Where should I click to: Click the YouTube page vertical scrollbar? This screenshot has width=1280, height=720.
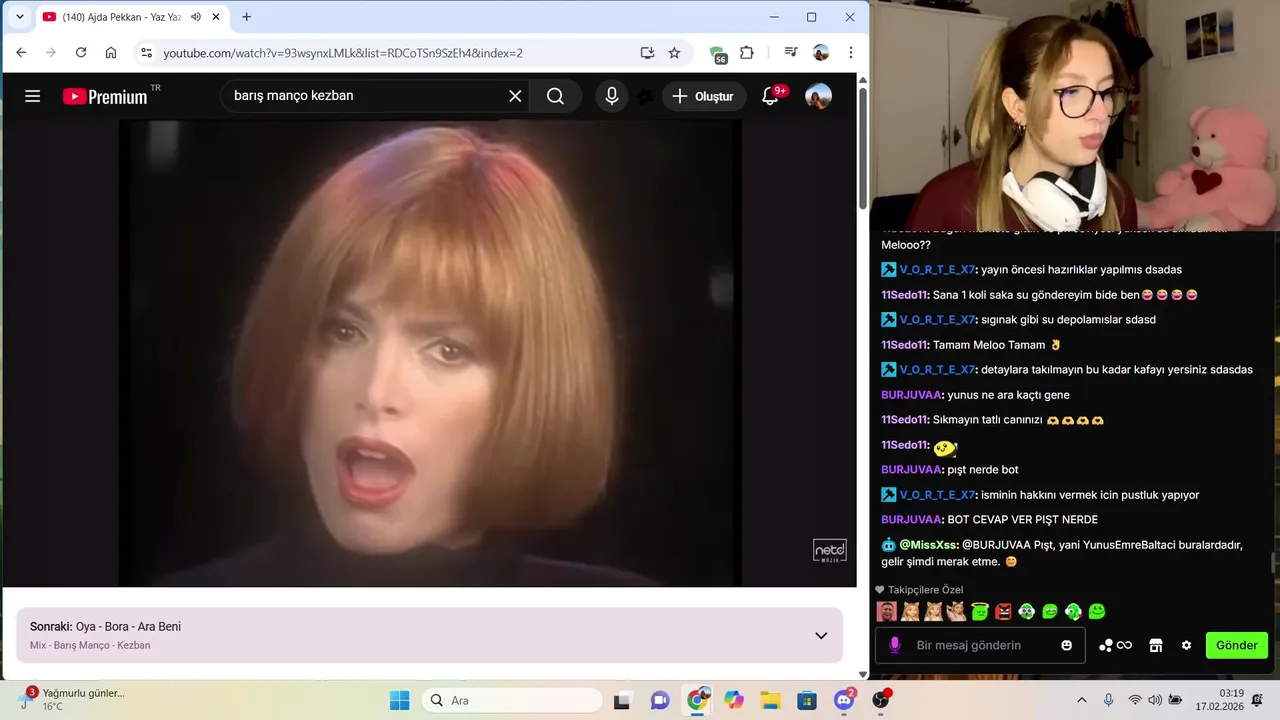click(x=862, y=148)
